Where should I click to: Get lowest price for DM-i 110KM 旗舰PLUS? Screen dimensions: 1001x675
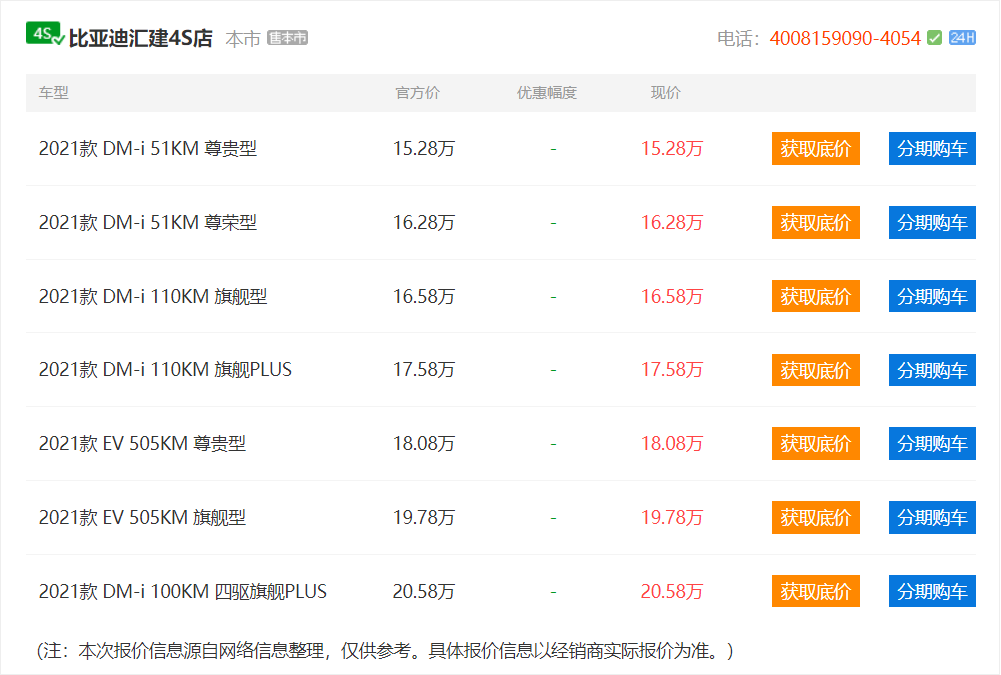pos(815,370)
